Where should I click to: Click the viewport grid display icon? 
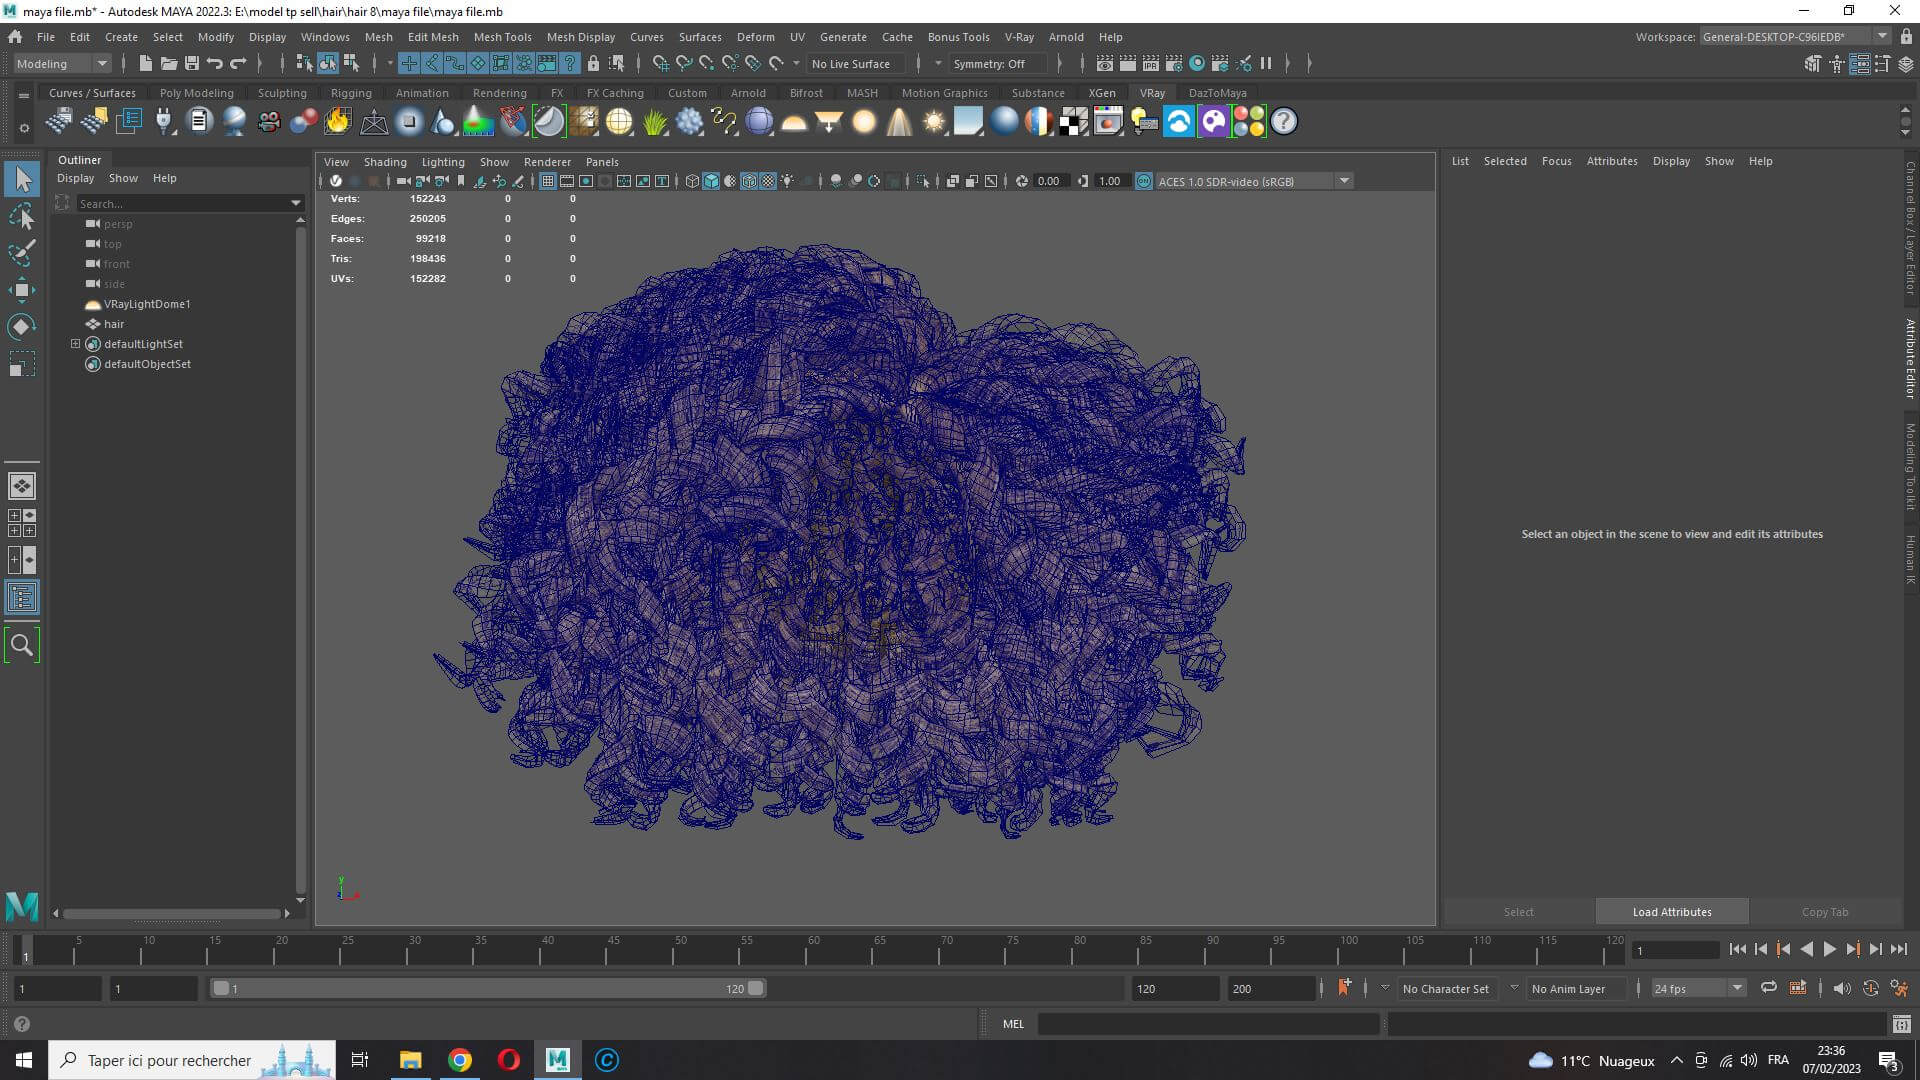click(548, 181)
